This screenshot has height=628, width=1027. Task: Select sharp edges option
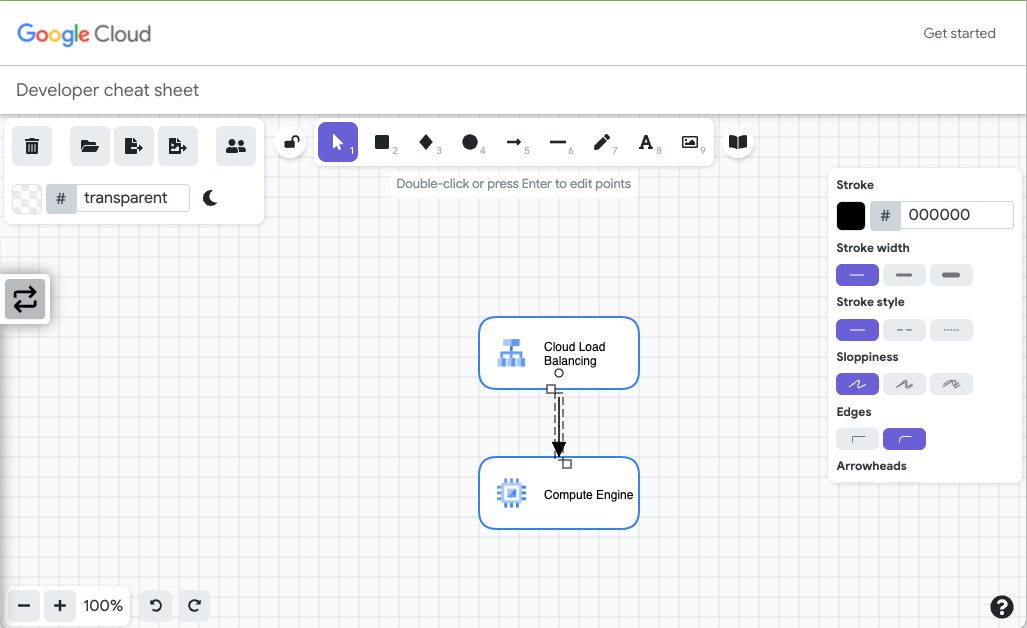tap(857, 439)
